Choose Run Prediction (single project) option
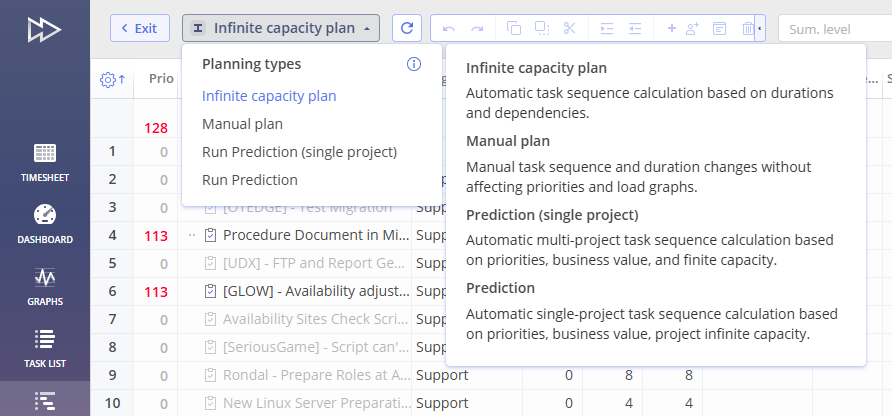This screenshot has height=416, width=892. tap(299, 152)
